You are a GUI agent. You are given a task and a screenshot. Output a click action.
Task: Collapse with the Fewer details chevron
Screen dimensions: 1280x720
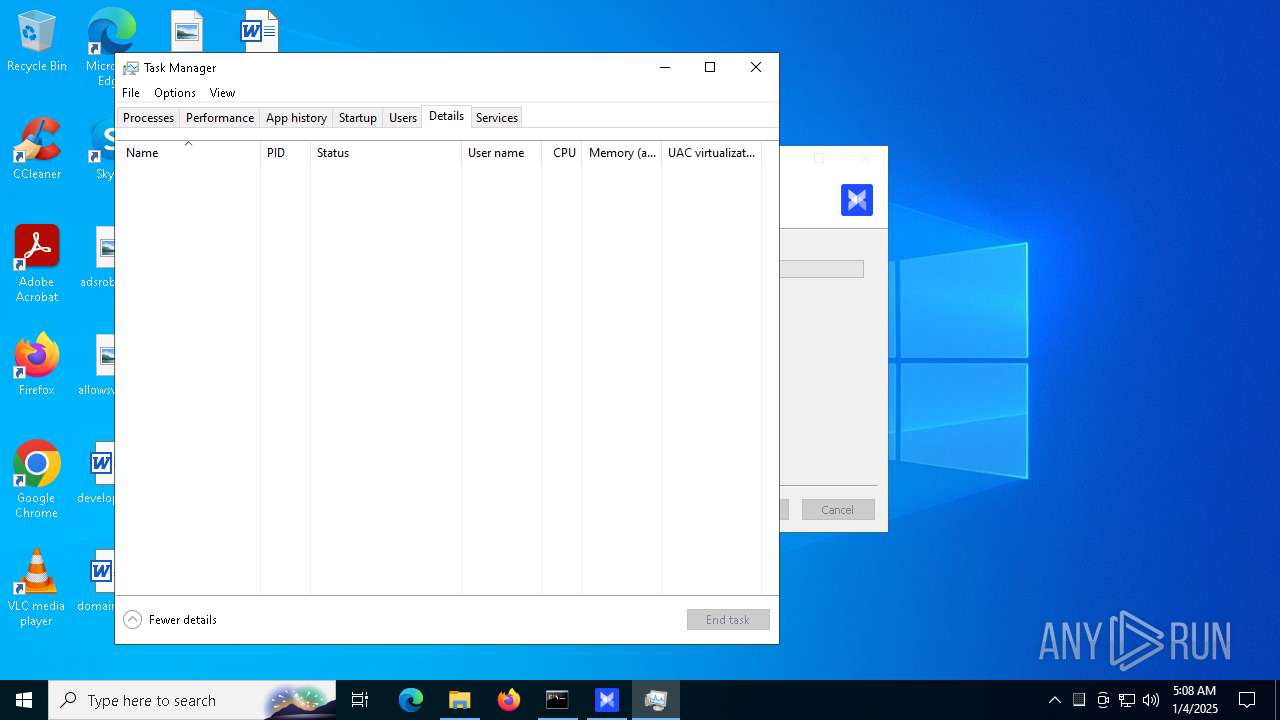coord(132,620)
